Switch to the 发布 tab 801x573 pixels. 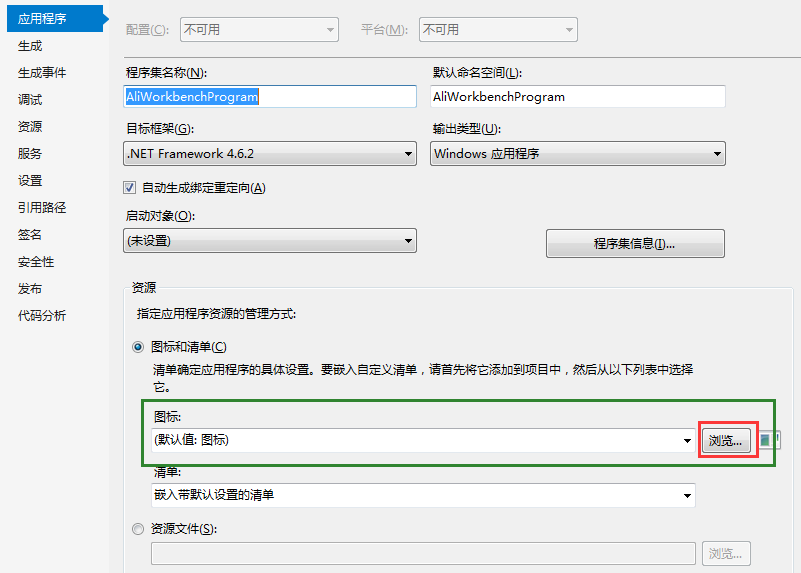pyautogui.click(x=30, y=289)
